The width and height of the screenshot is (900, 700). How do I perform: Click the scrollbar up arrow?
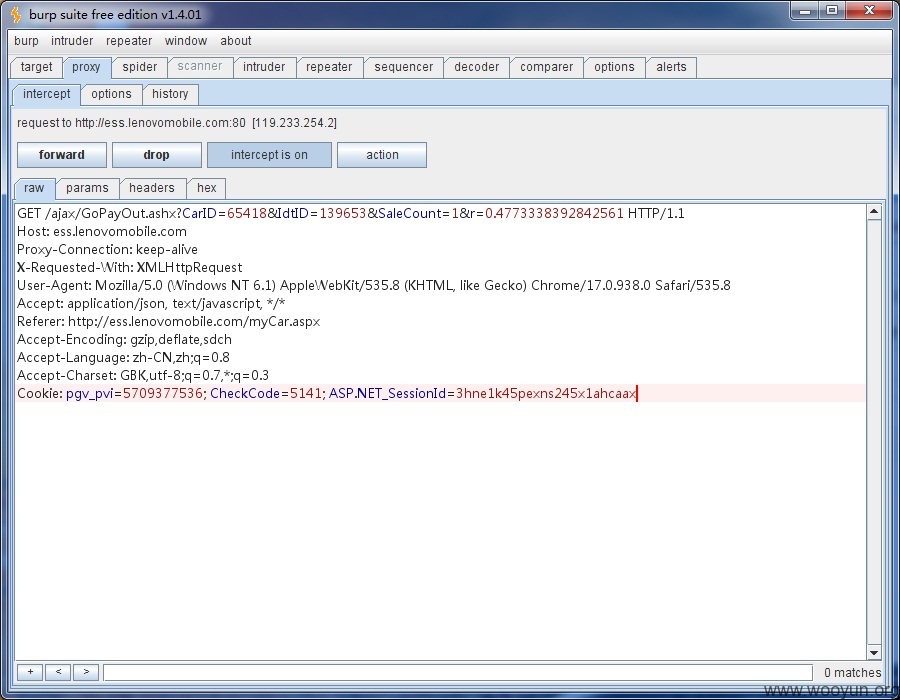(x=874, y=212)
